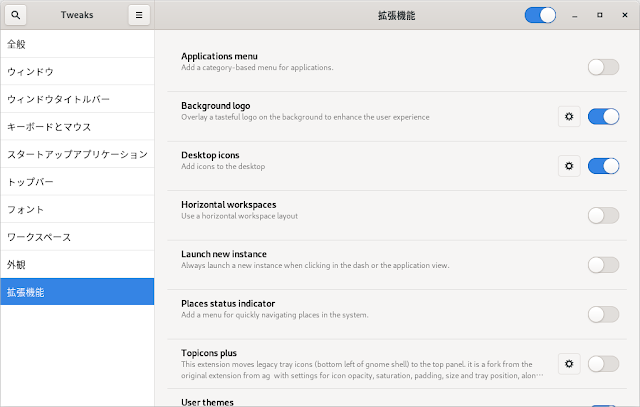
Task: Open キーボードとマウス section
Action: coord(77,127)
